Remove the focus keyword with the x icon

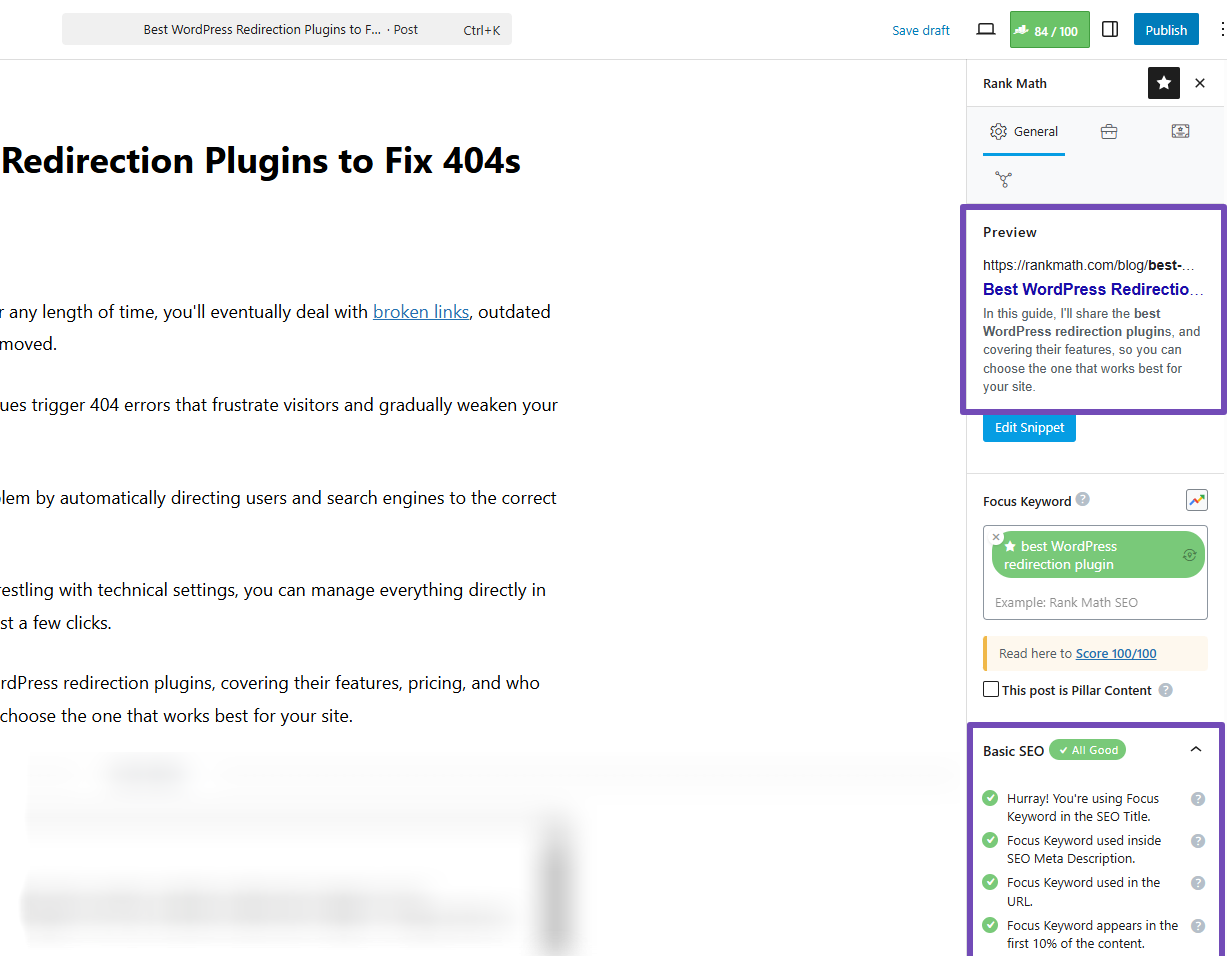tap(996, 538)
